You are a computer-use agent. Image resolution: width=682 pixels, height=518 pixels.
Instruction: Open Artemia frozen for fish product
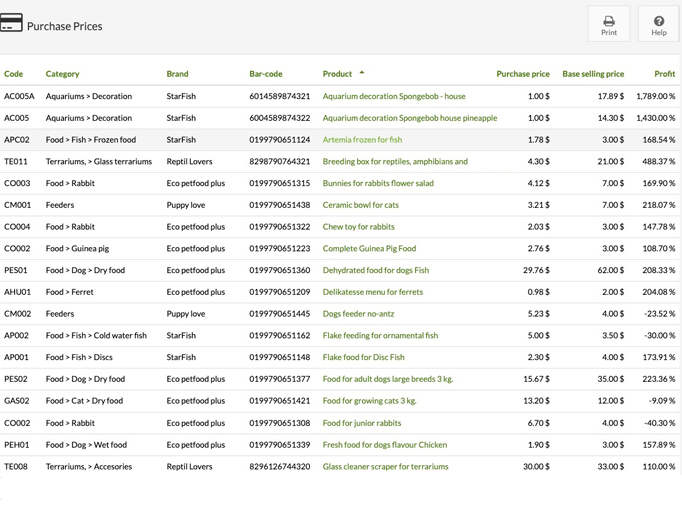point(362,140)
